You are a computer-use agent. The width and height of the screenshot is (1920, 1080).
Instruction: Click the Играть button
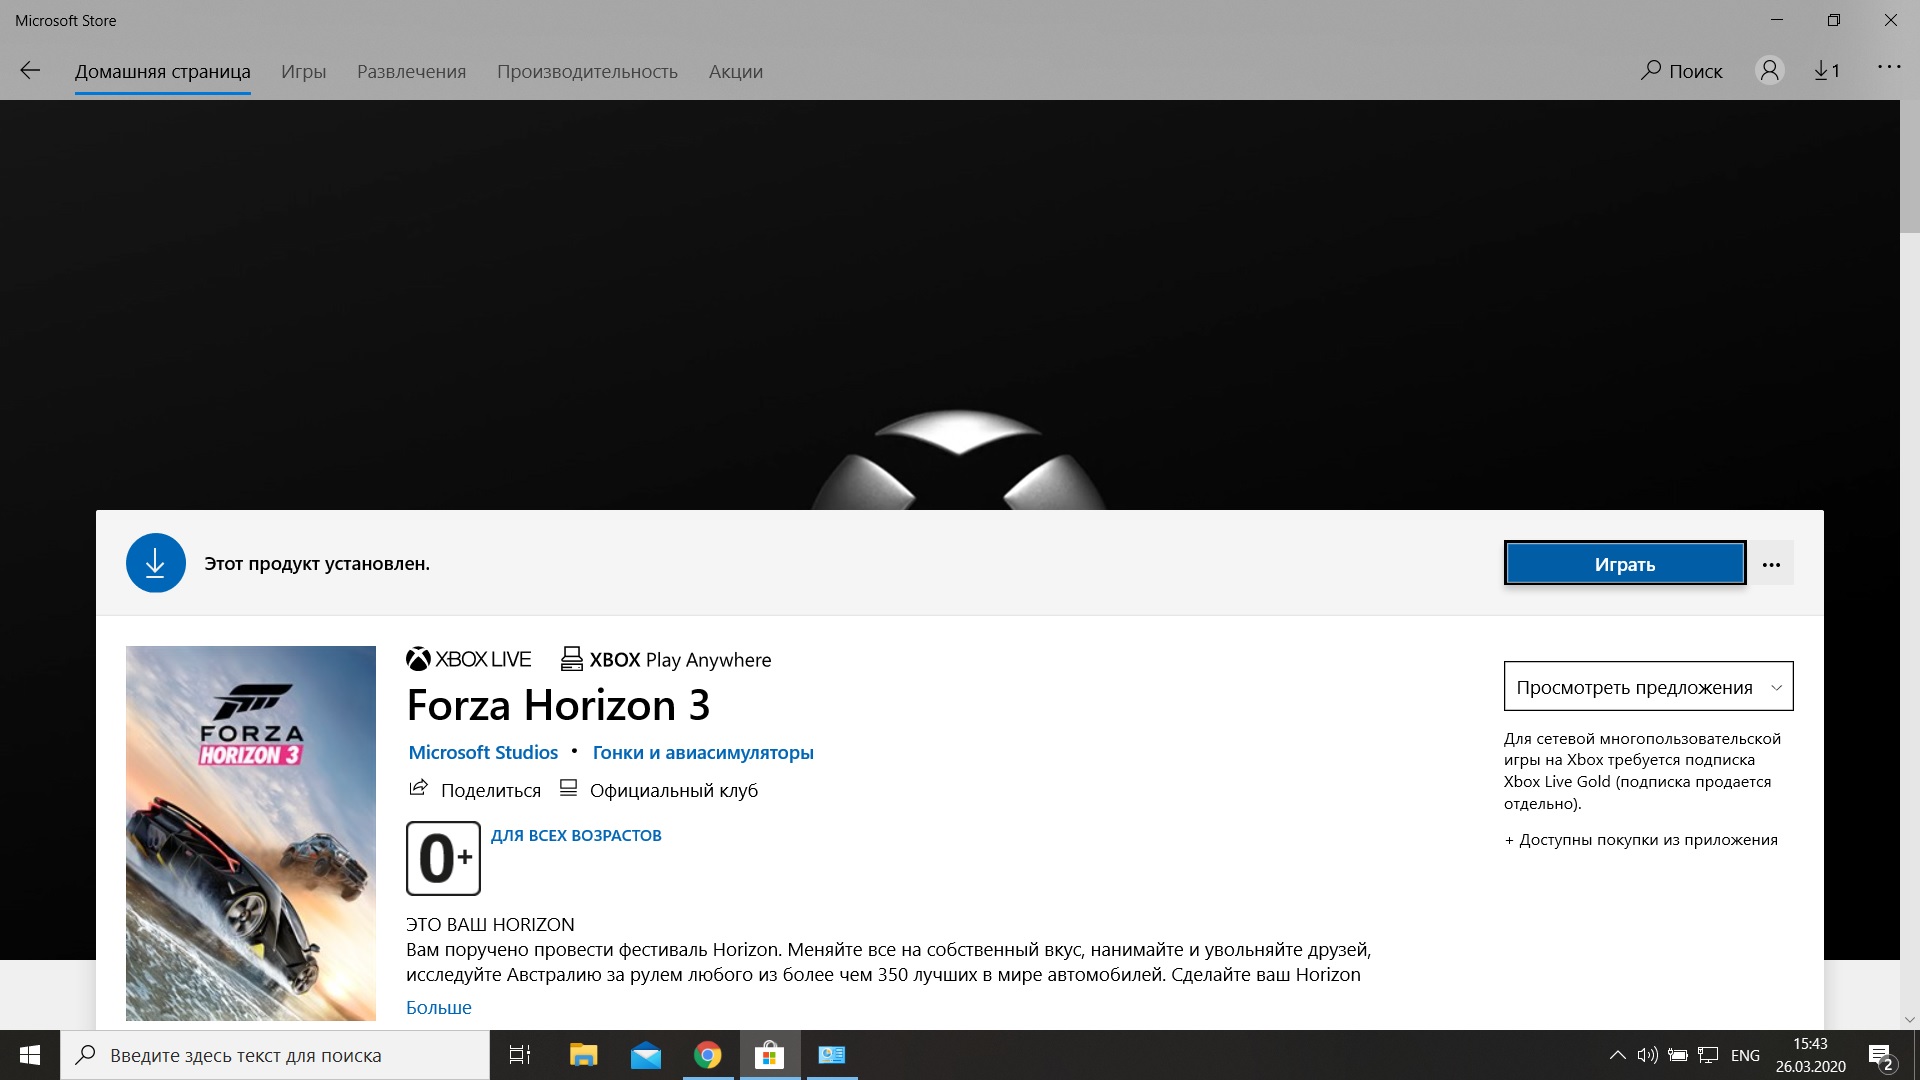coord(1625,563)
